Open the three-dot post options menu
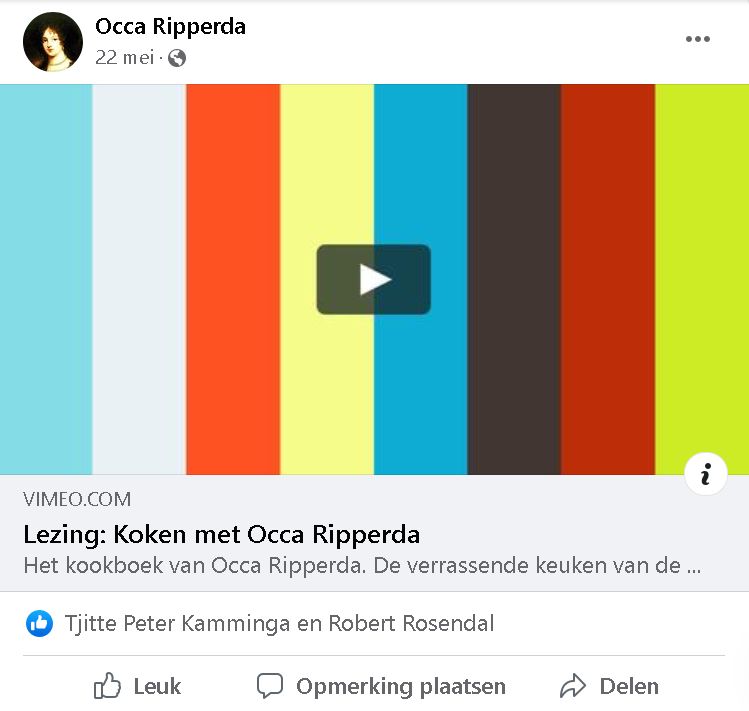The width and height of the screenshot is (749, 711). click(x=697, y=39)
